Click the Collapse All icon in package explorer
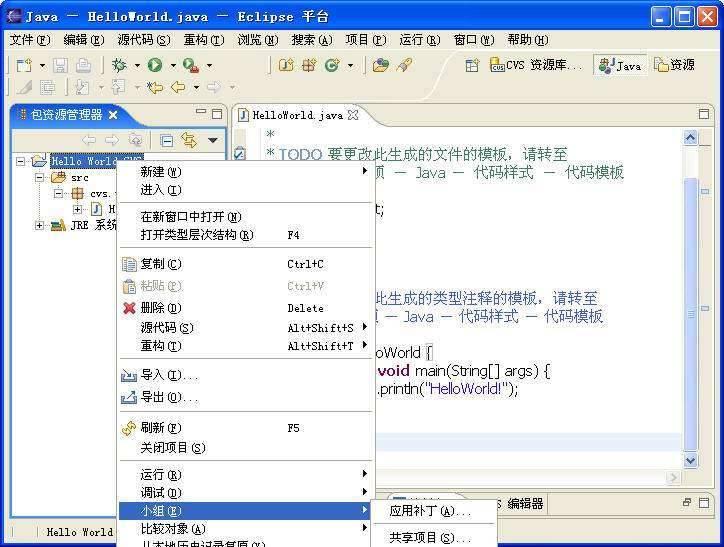Viewport: 724px width, 547px height. click(166, 140)
